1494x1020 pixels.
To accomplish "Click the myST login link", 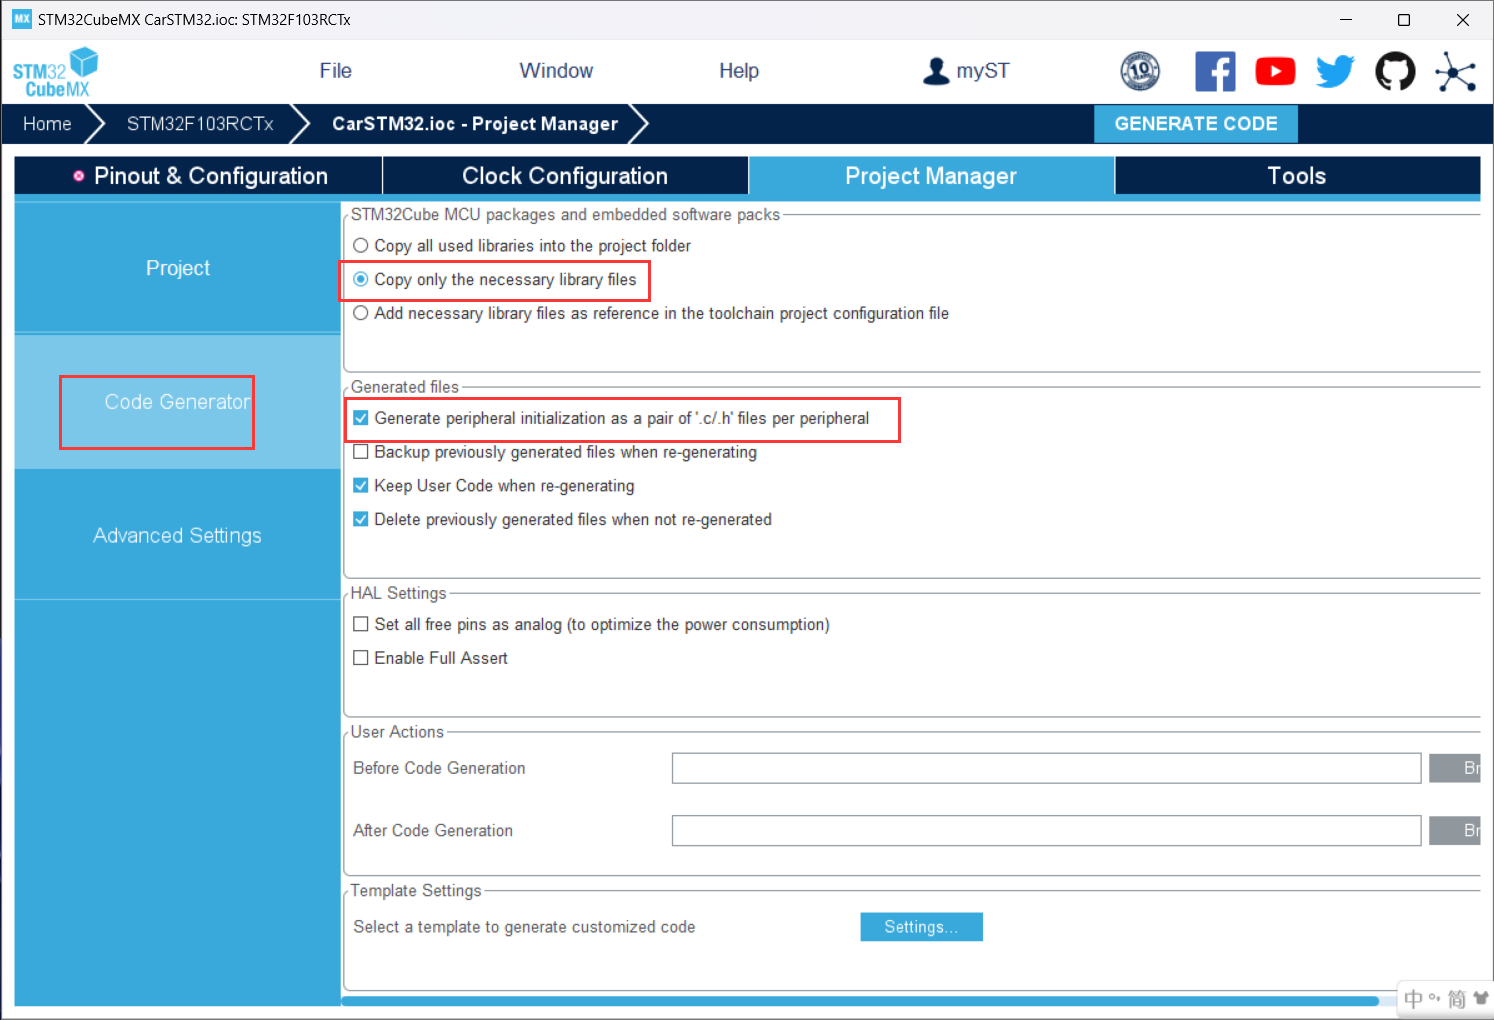I will (983, 71).
